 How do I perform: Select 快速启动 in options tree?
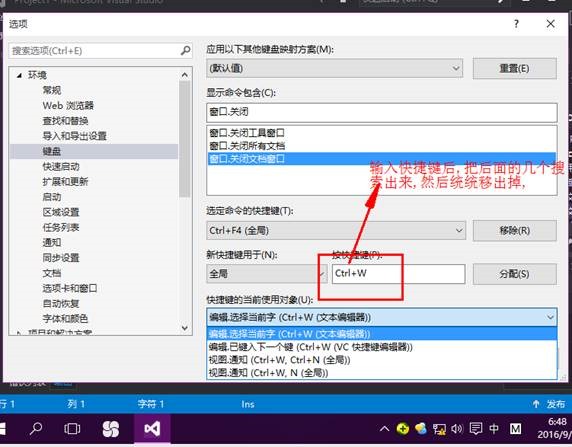coord(61,166)
